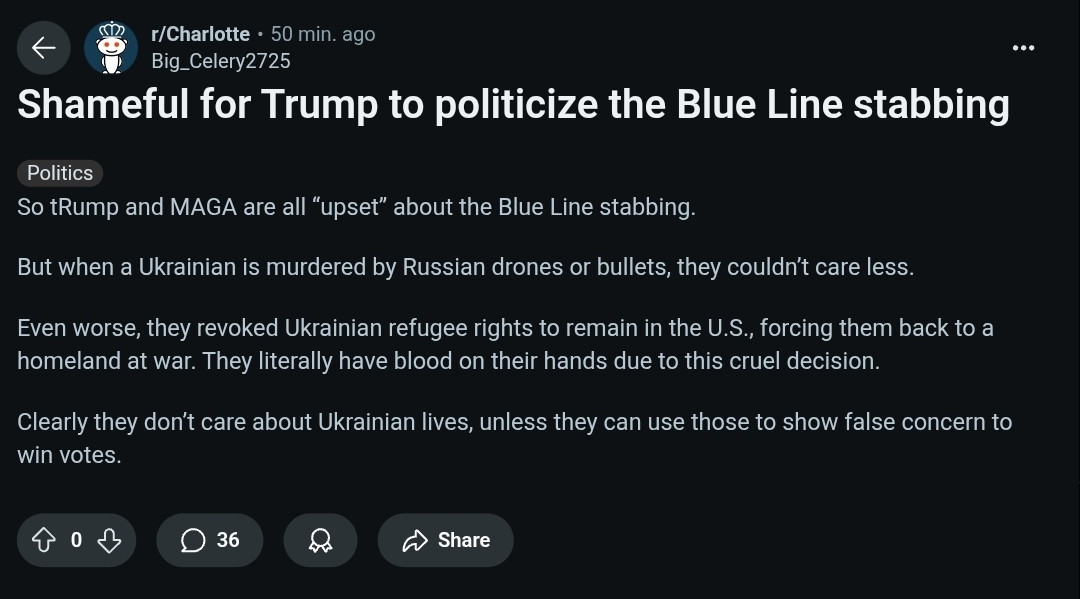Click paragraph starting 'But when a Ukrainian'
The width and height of the screenshot is (1080, 599).
(x=466, y=267)
